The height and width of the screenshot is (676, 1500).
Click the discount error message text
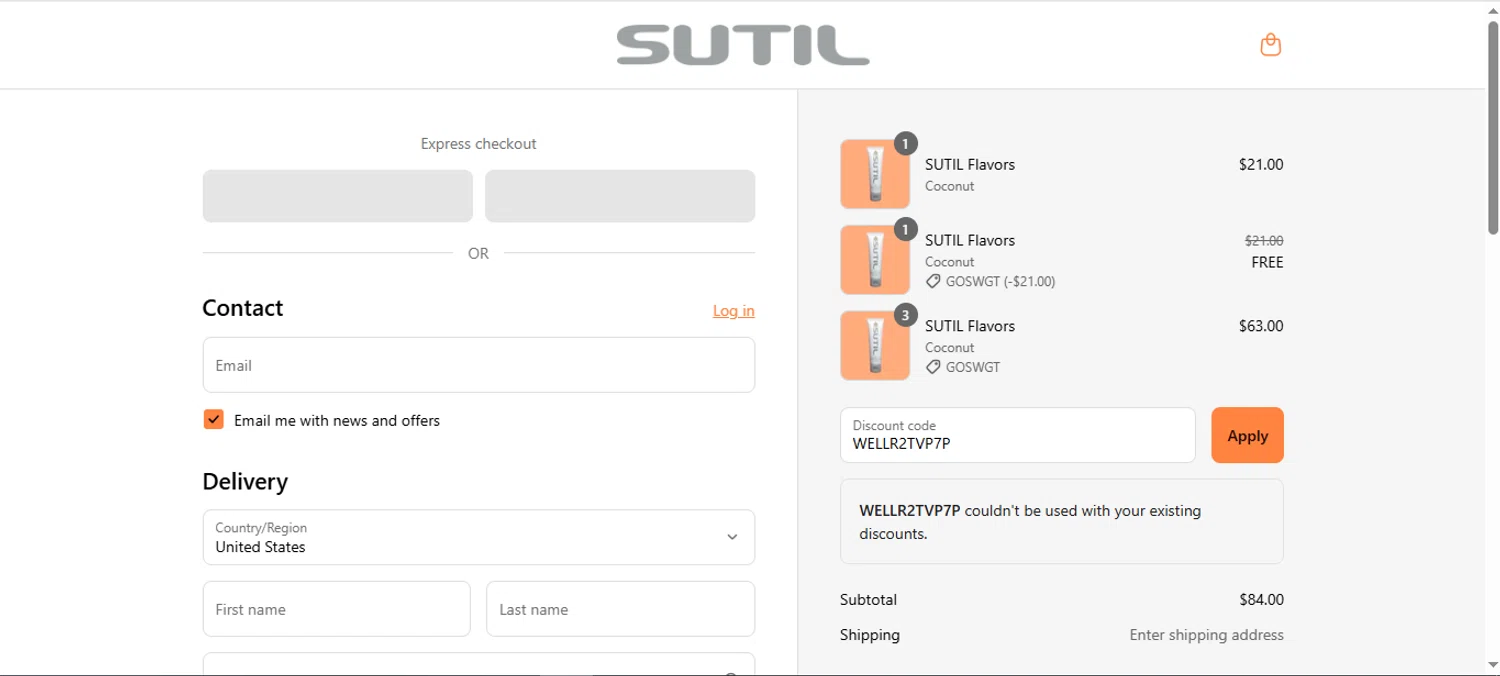coord(1030,522)
